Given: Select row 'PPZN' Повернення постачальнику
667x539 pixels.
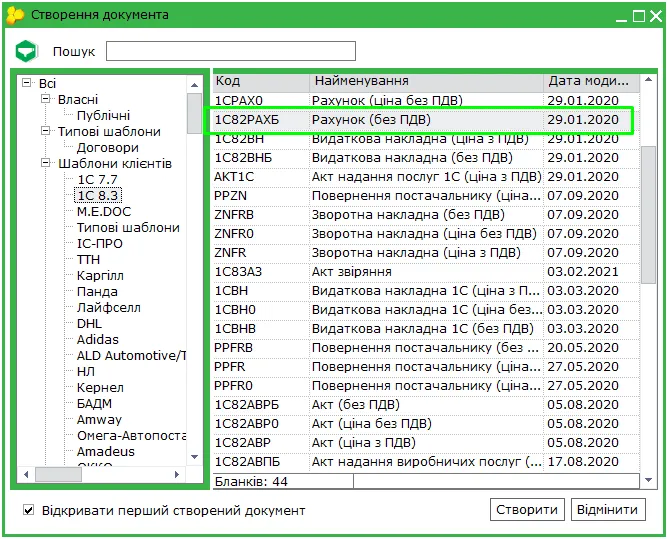Looking at the screenshot, I should [x=426, y=196].
